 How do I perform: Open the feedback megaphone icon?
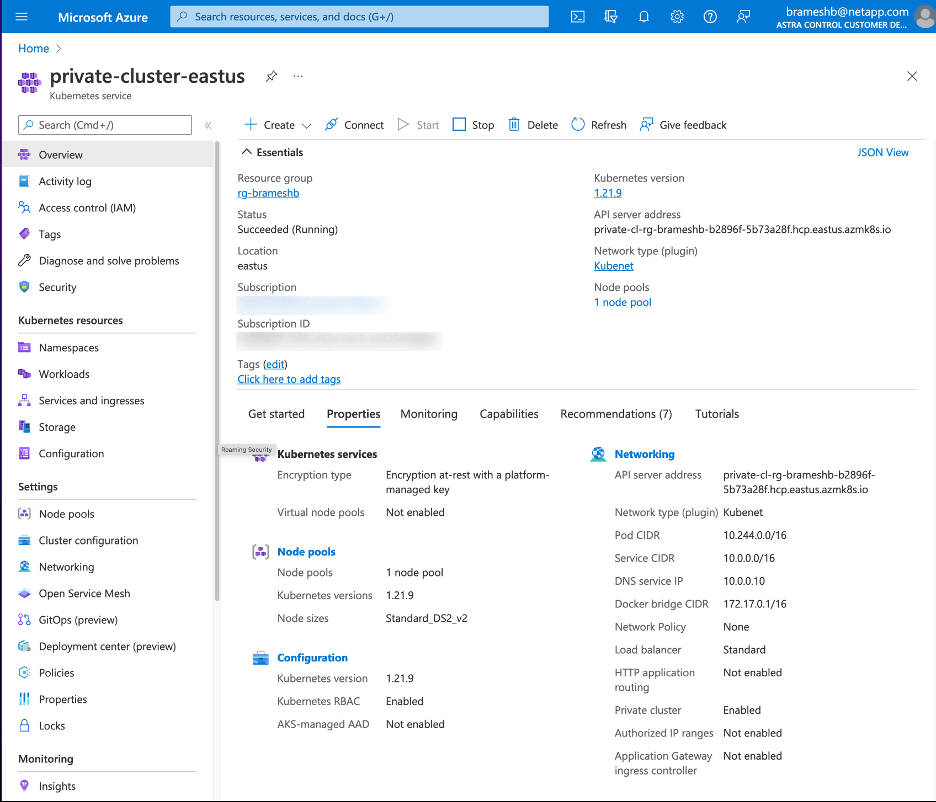point(743,16)
